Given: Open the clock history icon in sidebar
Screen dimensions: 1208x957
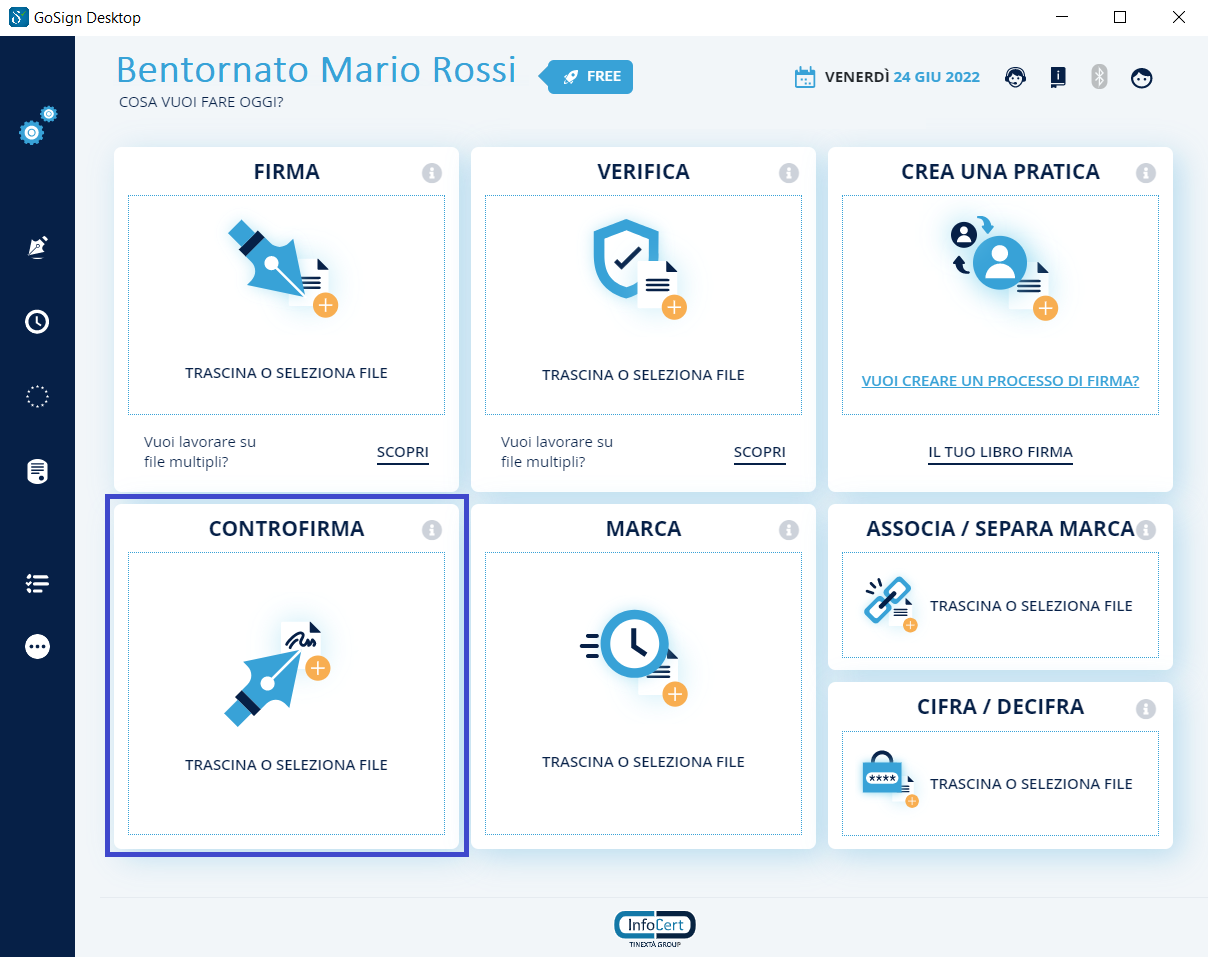Looking at the screenshot, I should (x=37, y=321).
